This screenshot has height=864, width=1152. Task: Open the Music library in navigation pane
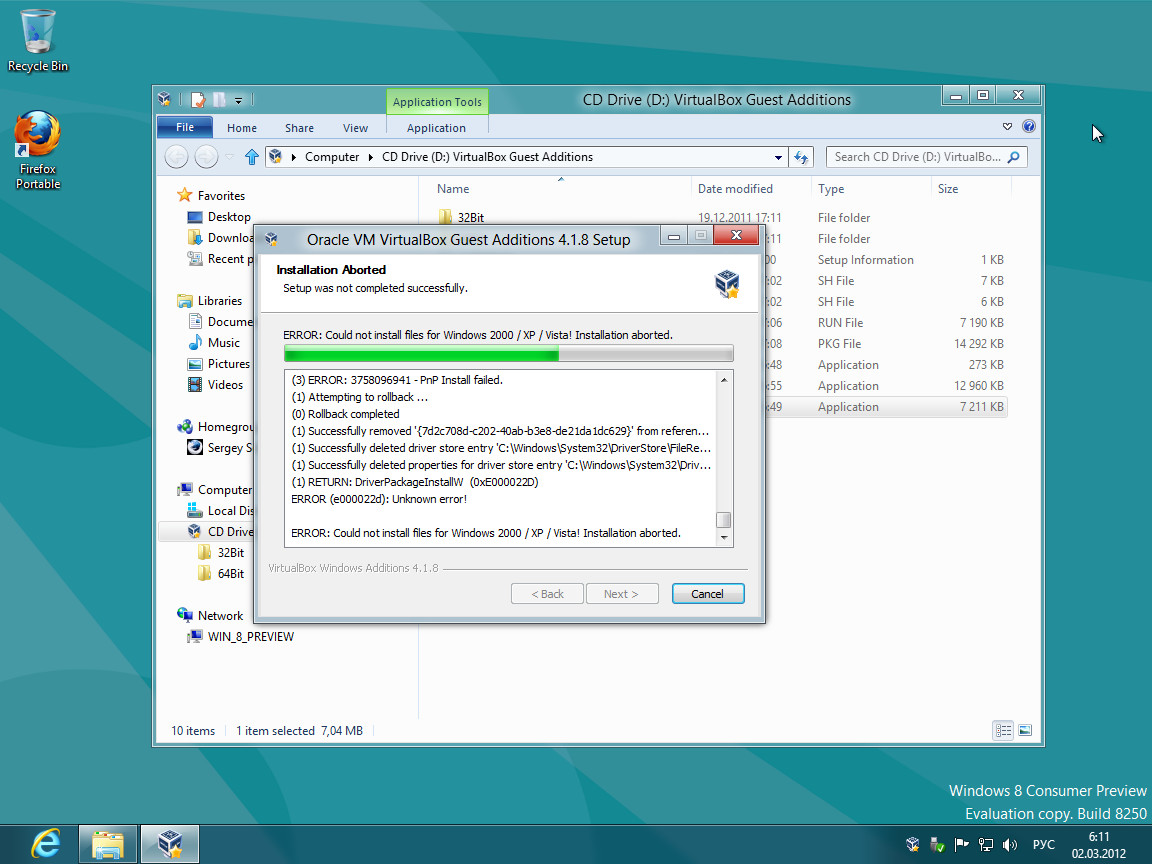[223, 342]
